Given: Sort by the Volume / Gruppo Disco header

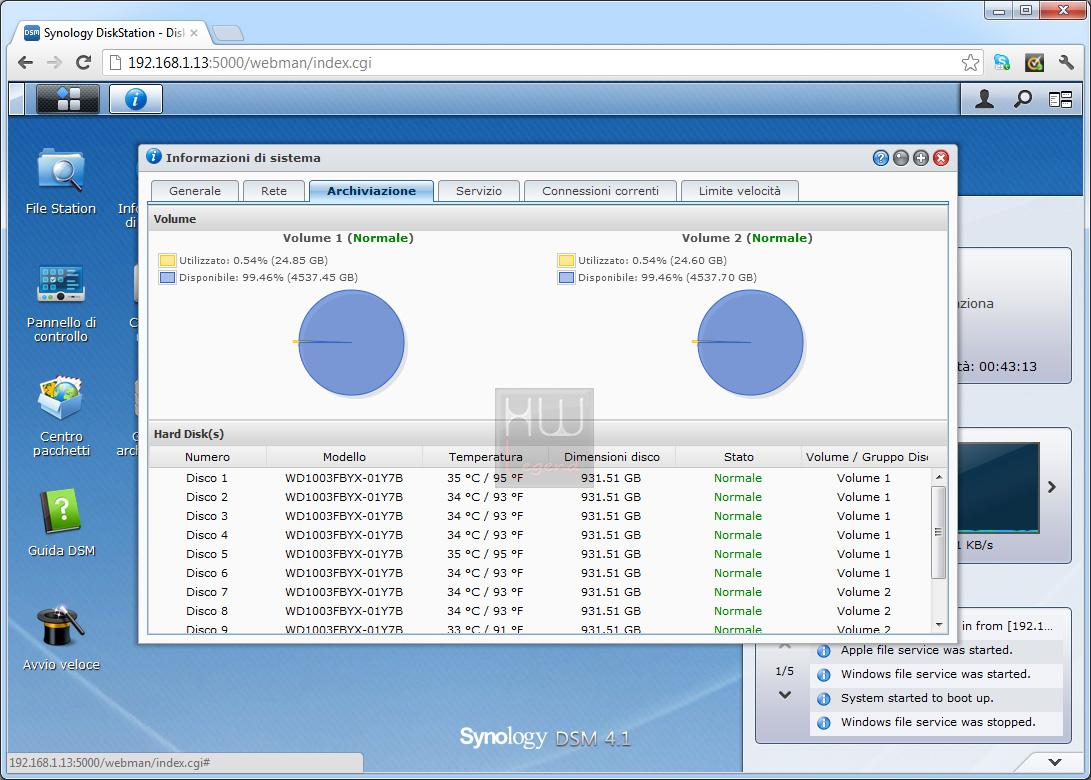Looking at the screenshot, I should click(x=867, y=456).
